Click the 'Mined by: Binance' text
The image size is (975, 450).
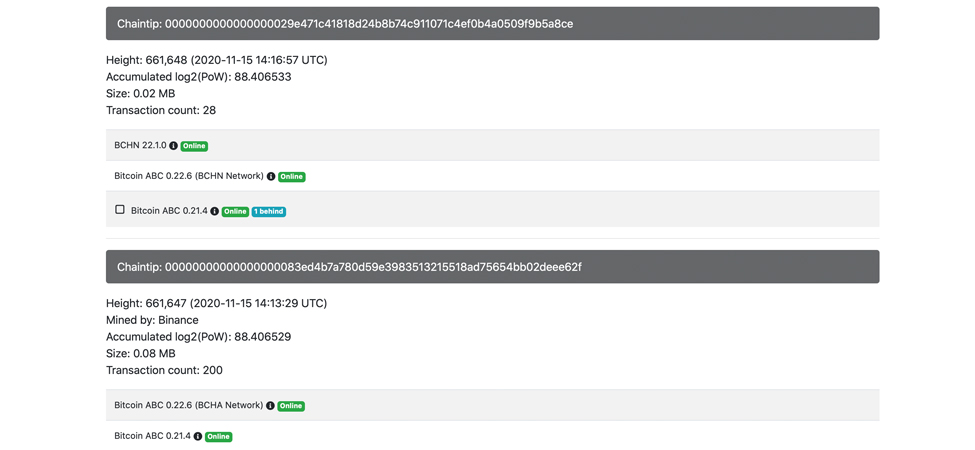[152, 320]
